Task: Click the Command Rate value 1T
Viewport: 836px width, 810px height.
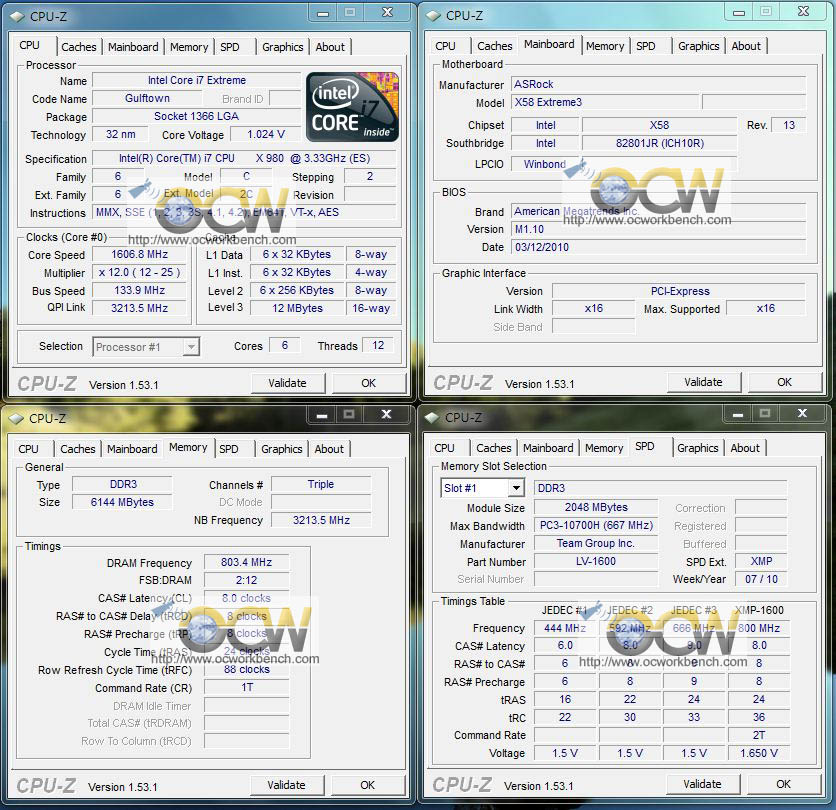Action: (246, 687)
